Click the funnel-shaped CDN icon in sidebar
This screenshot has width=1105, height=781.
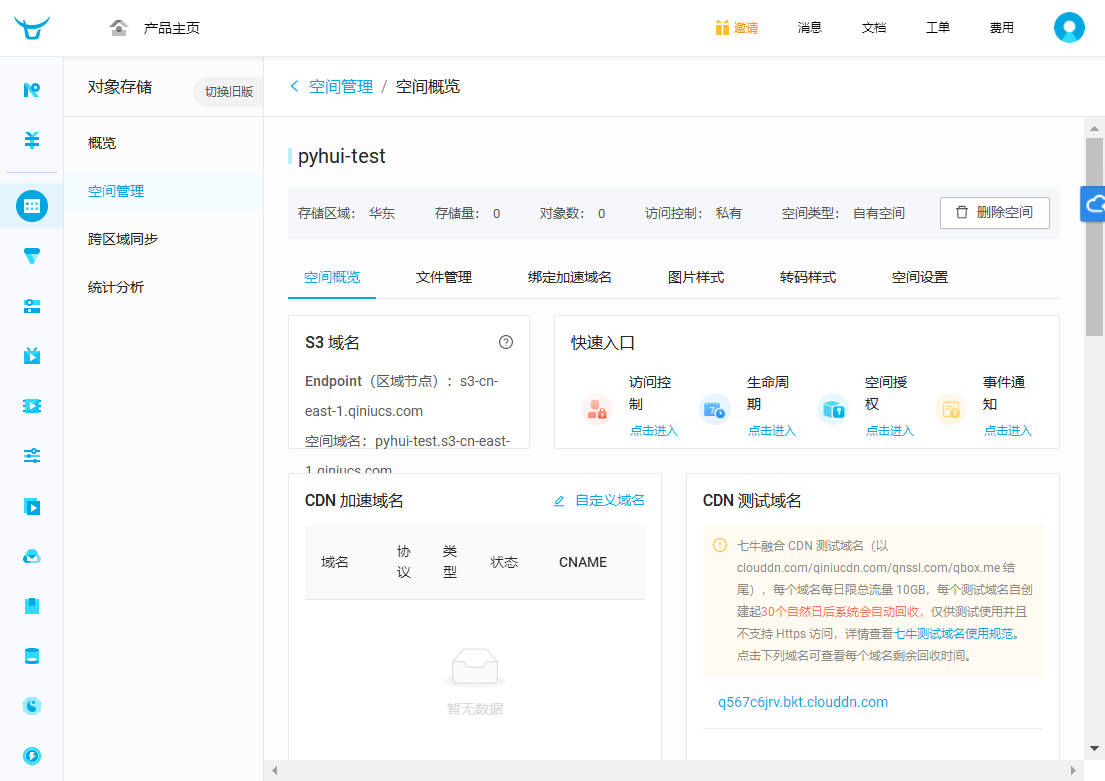click(30, 256)
